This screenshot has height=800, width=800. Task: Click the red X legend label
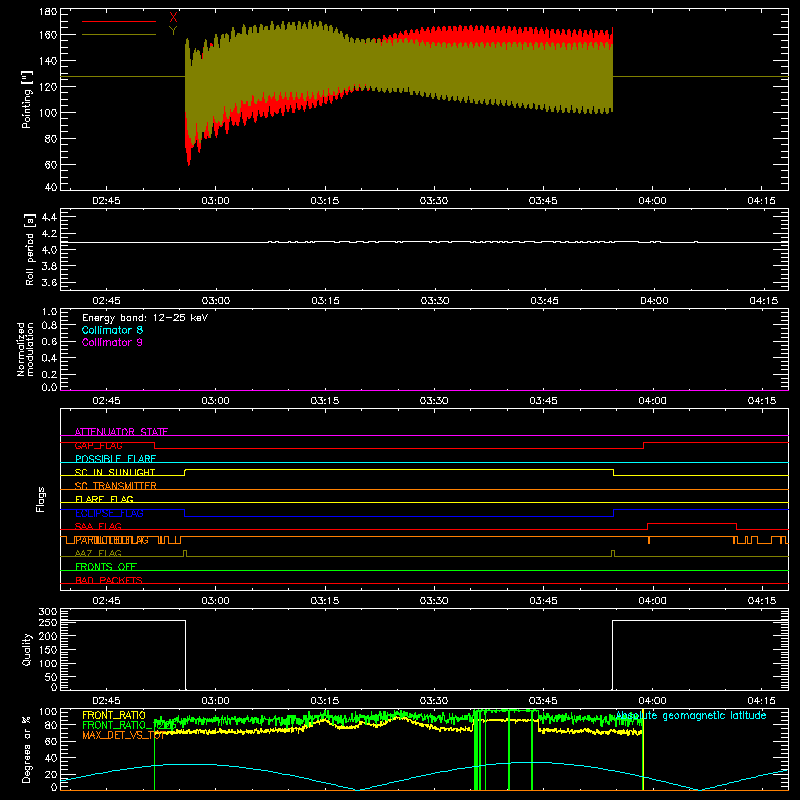point(173,18)
